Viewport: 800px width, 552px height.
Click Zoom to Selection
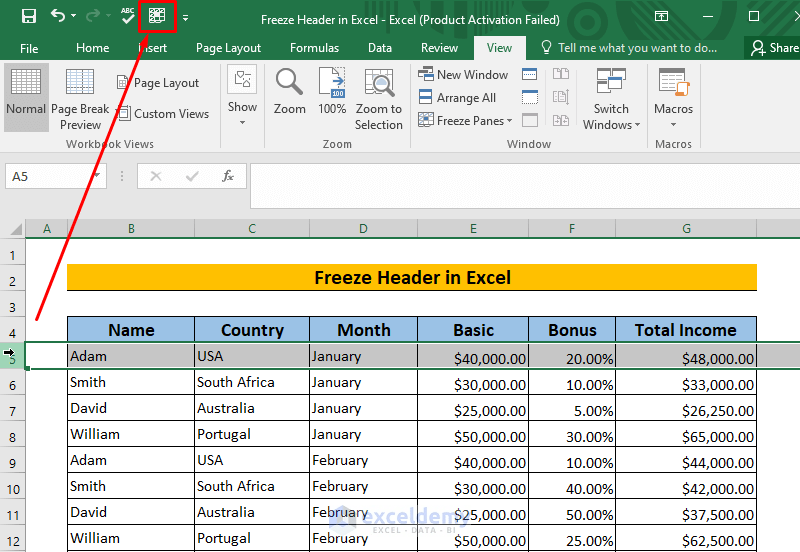tap(379, 99)
